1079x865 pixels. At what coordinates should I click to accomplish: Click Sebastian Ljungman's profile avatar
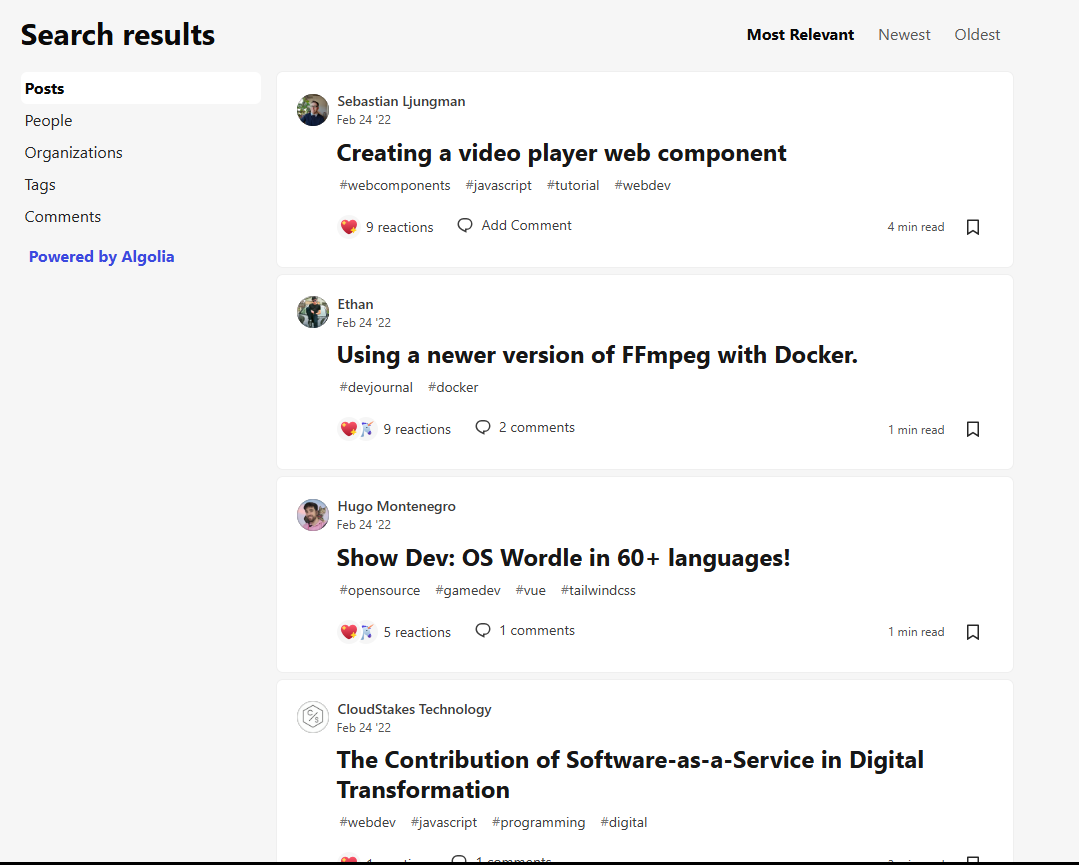point(313,110)
